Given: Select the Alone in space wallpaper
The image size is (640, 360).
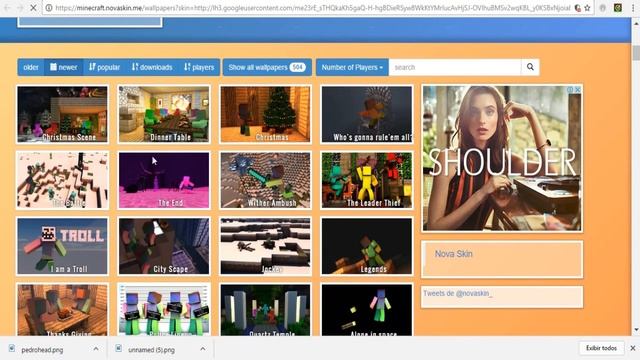Looking at the screenshot, I should point(367,310).
